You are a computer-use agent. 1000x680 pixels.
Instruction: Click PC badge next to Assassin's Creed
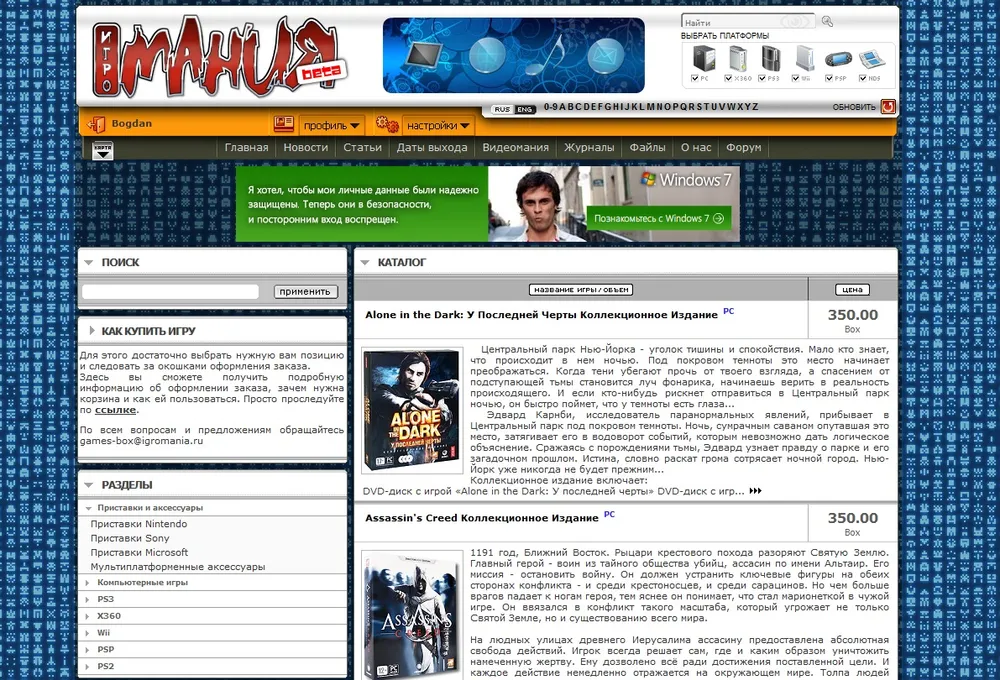point(609,514)
